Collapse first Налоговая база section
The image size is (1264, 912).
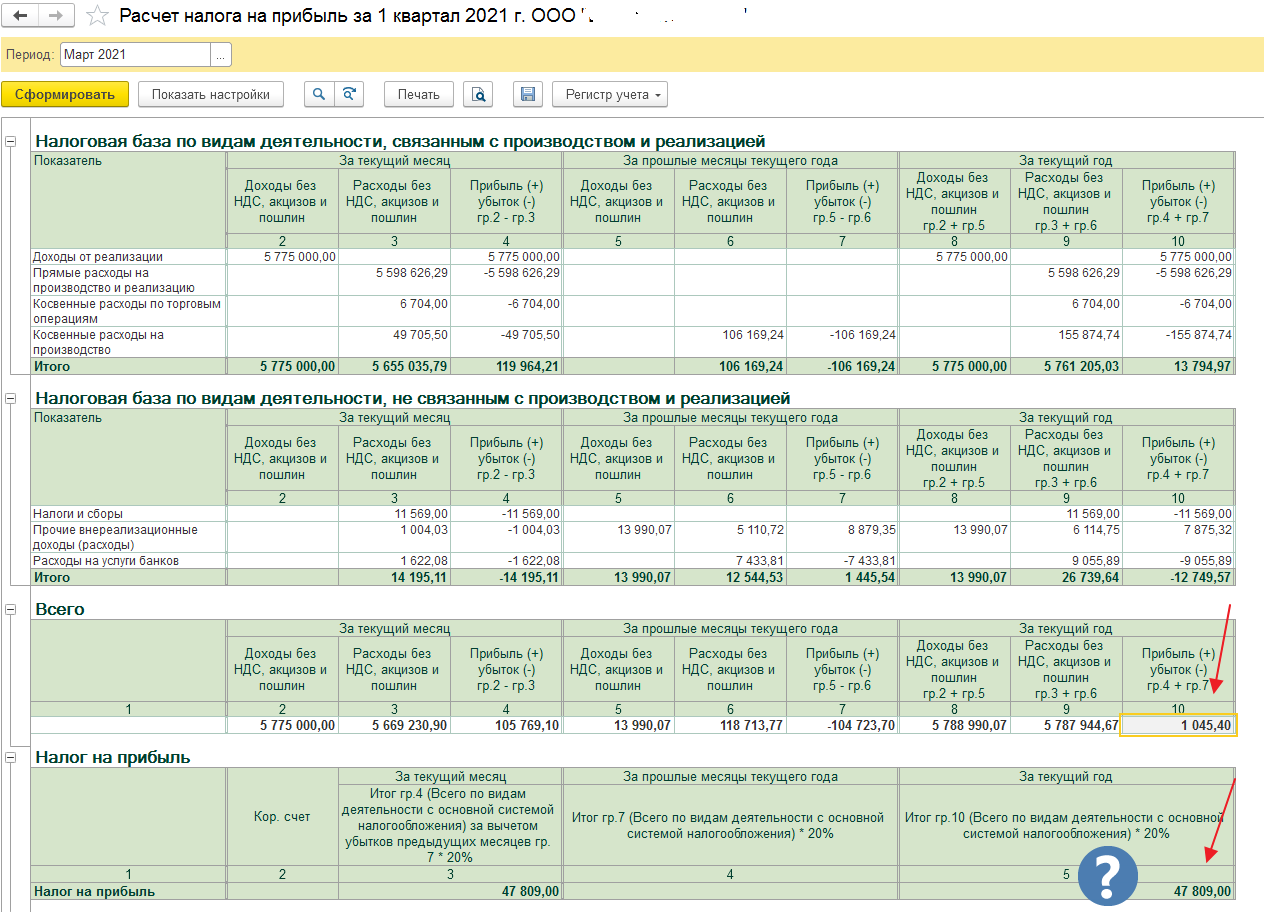pos(11,142)
